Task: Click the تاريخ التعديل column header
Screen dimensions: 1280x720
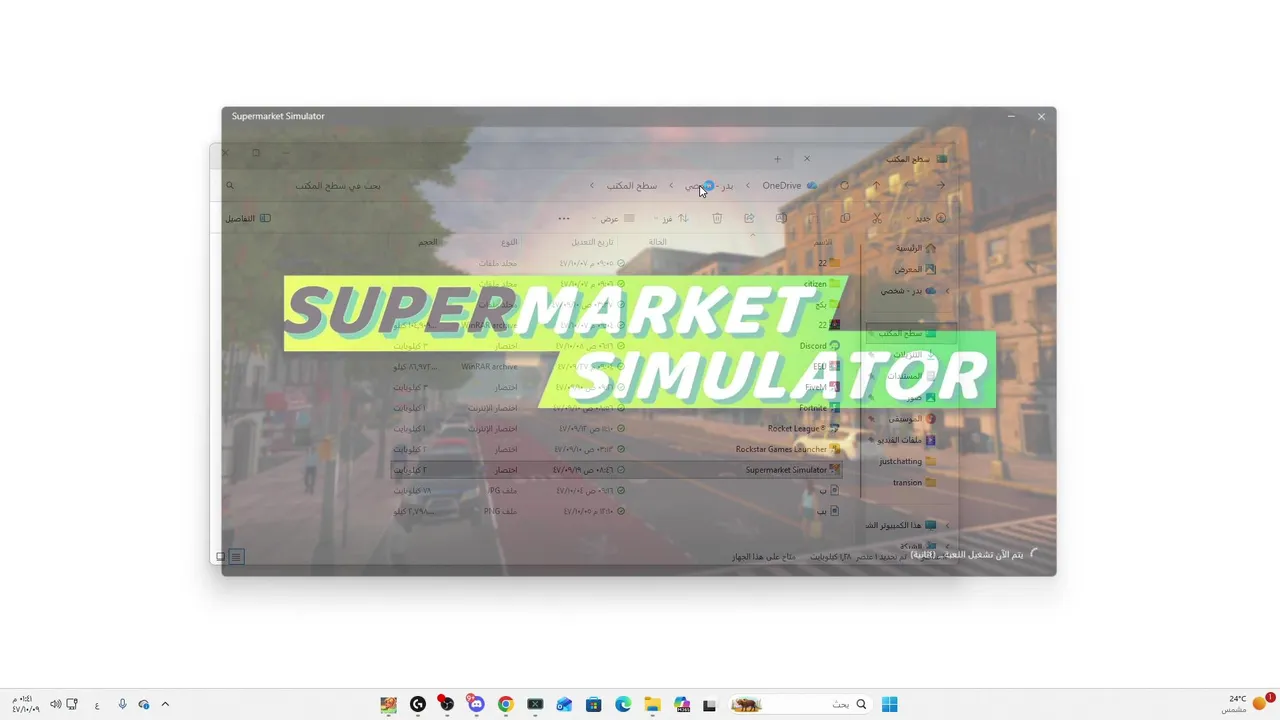Action: pos(593,242)
